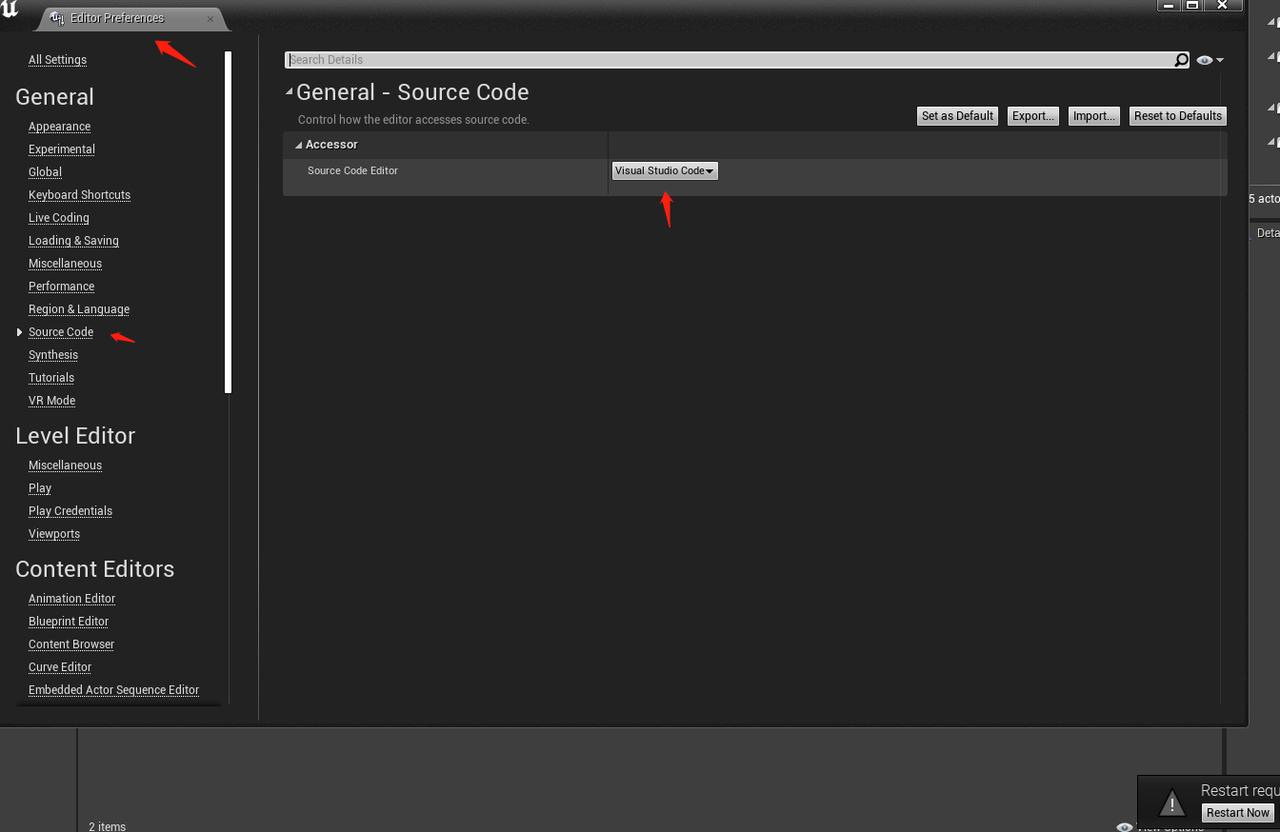Image resolution: width=1280 pixels, height=832 pixels.
Task: Open Synthesis settings
Action: (53, 355)
